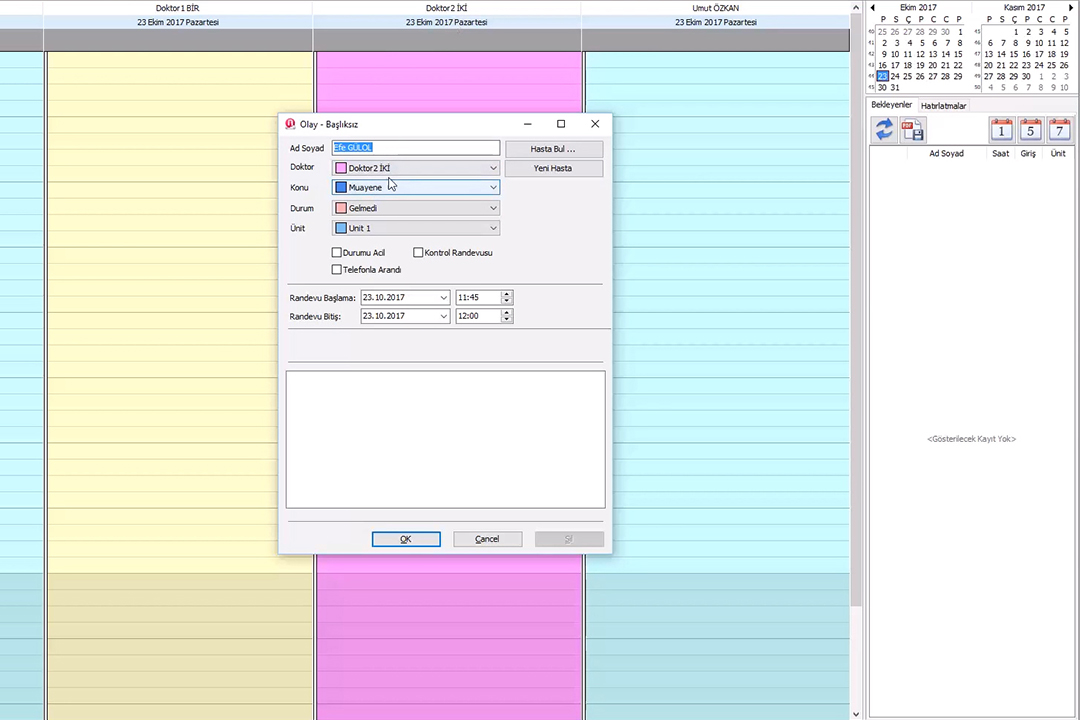Save list as PDF icon

click(x=912, y=129)
